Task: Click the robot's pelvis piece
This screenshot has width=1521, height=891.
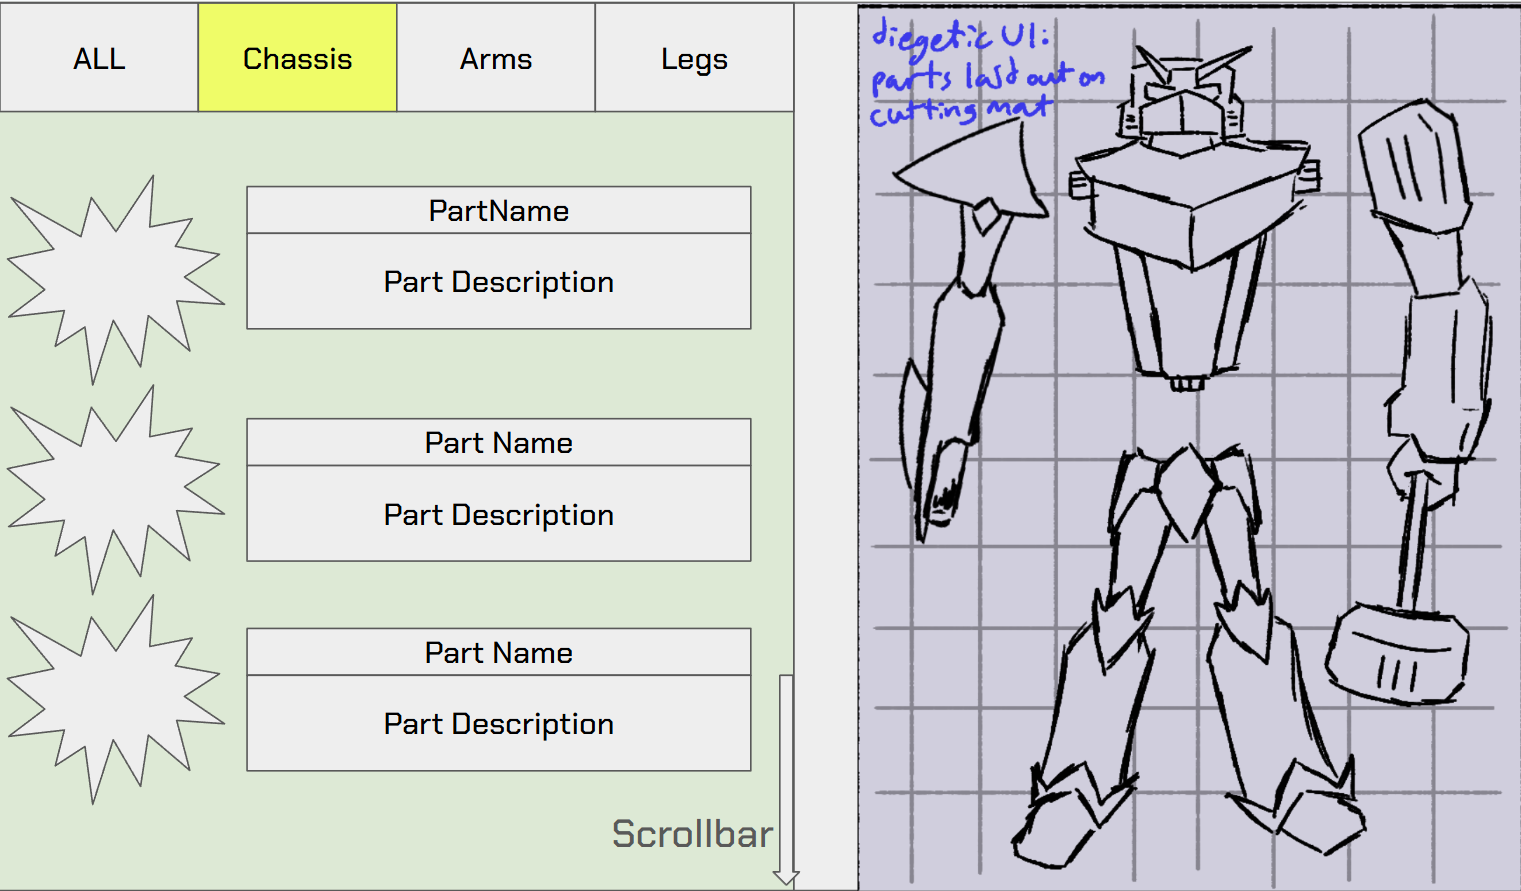Action: 1188,490
